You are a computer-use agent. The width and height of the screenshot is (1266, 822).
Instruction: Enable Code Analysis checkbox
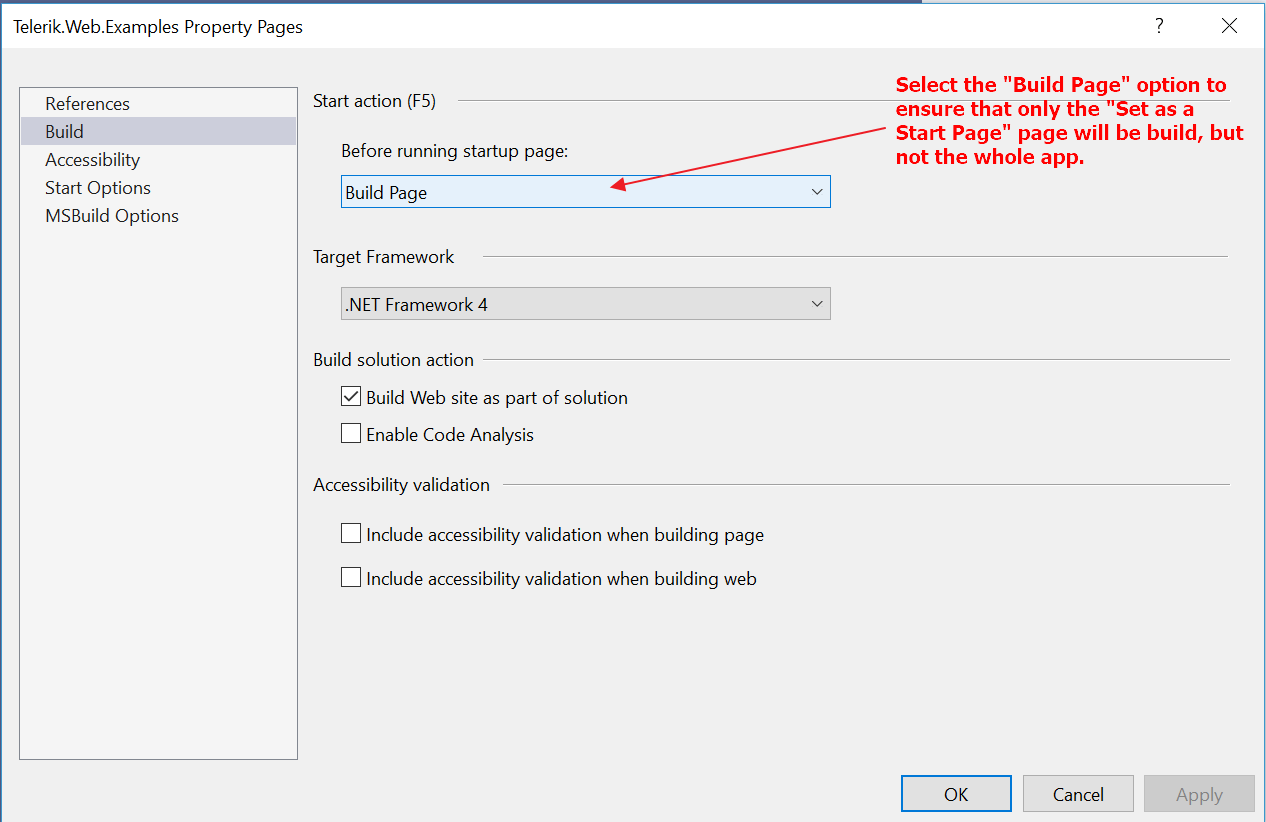click(351, 434)
